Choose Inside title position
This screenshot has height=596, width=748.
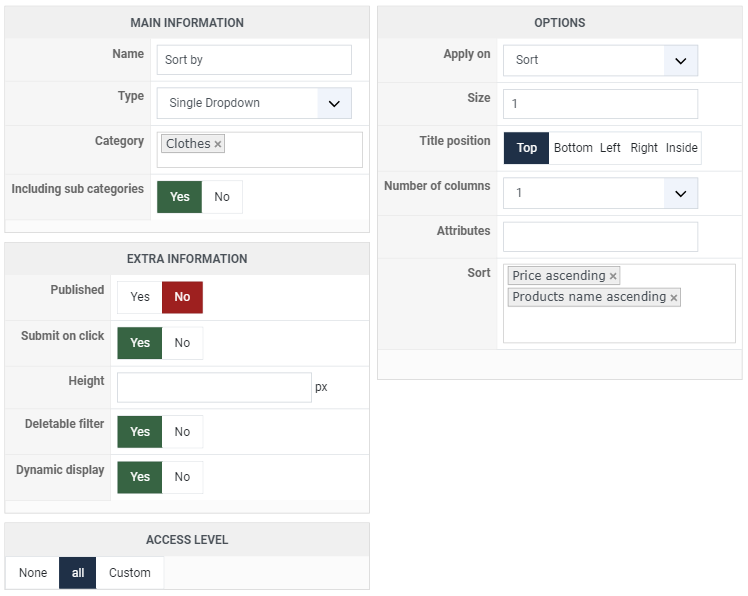pyautogui.click(x=682, y=148)
